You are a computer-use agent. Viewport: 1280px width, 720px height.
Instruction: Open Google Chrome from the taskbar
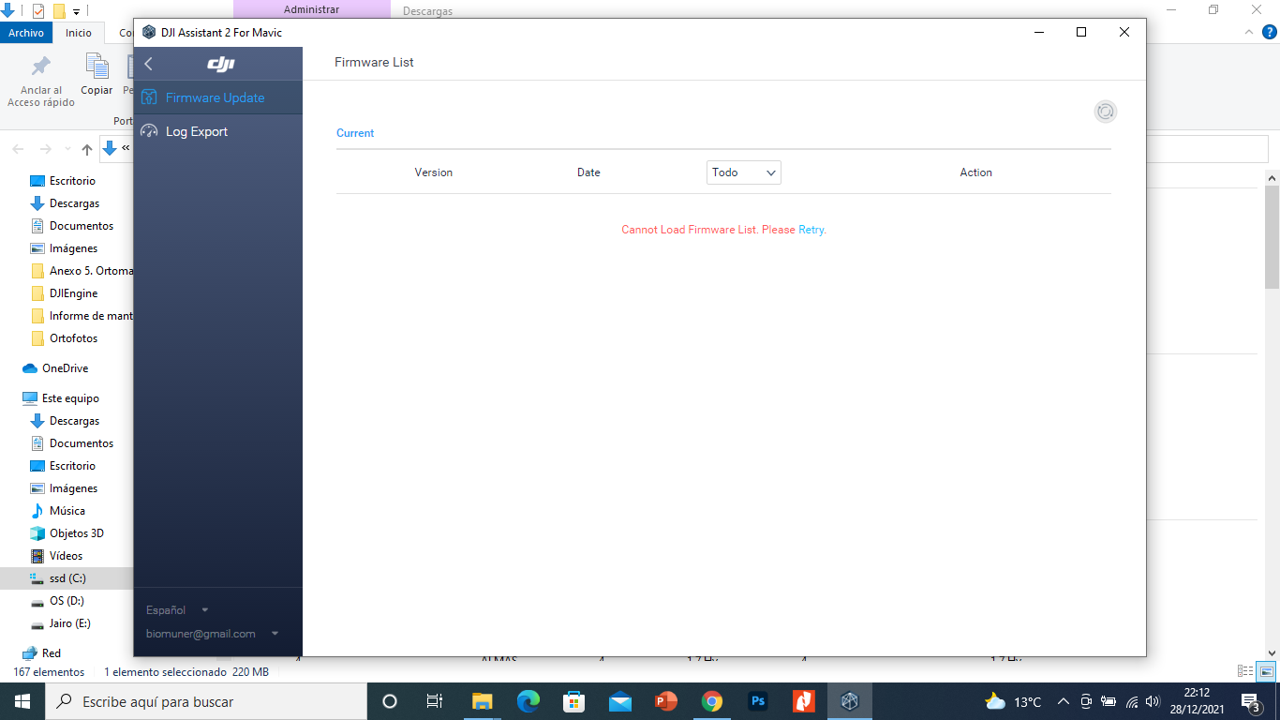pos(712,701)
